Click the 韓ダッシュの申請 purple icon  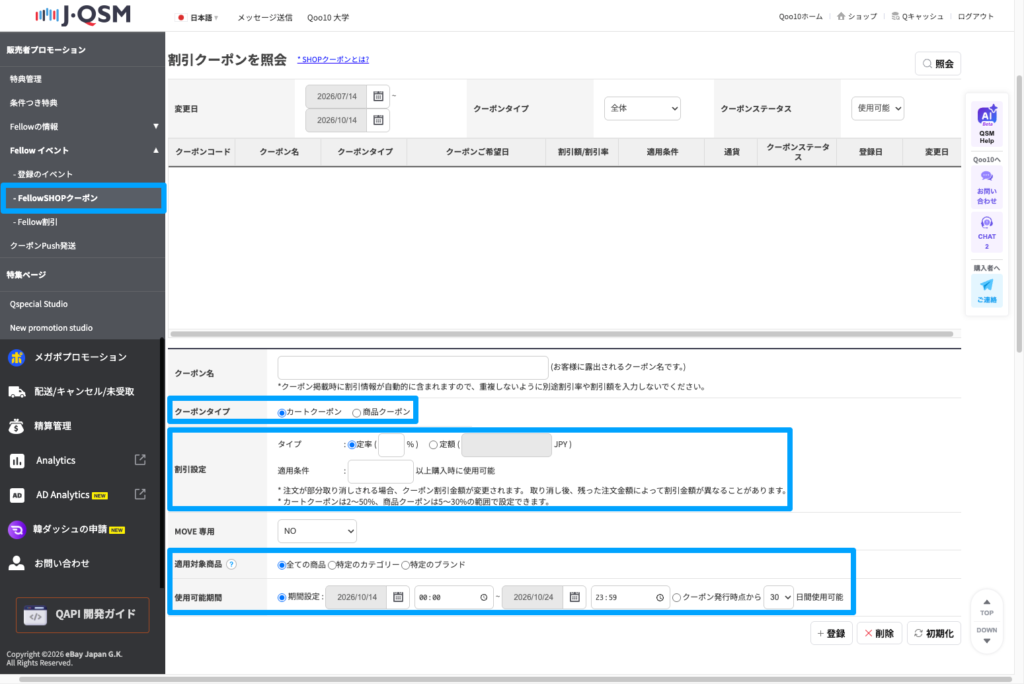tap(16, 530)
